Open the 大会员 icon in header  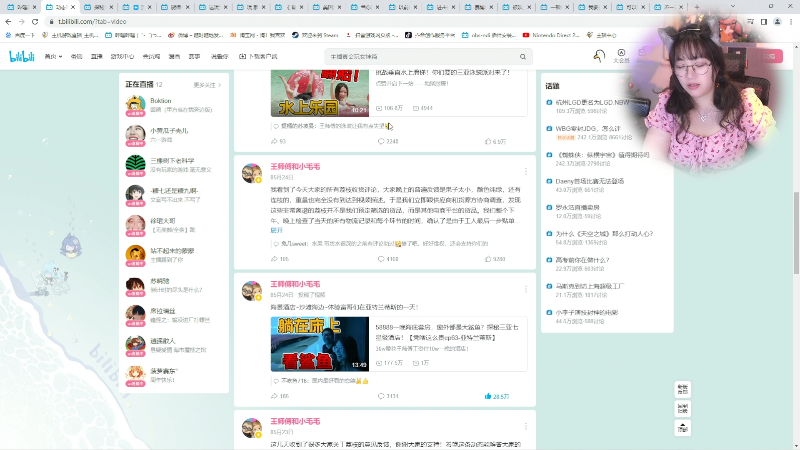621,56
